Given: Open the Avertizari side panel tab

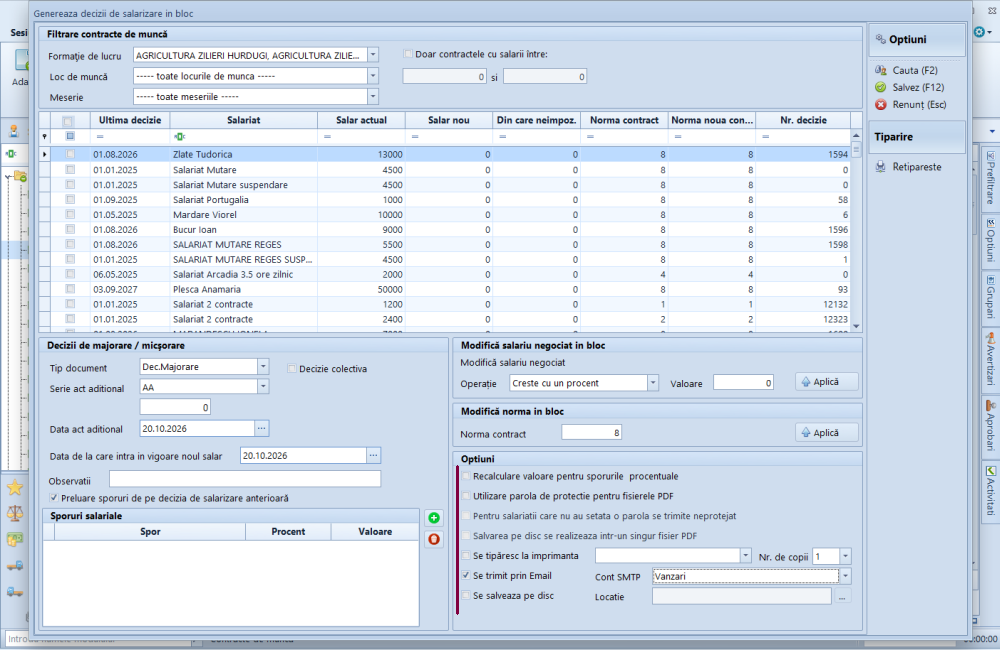Looking at the screenshot, I should (x=990, y=358).
